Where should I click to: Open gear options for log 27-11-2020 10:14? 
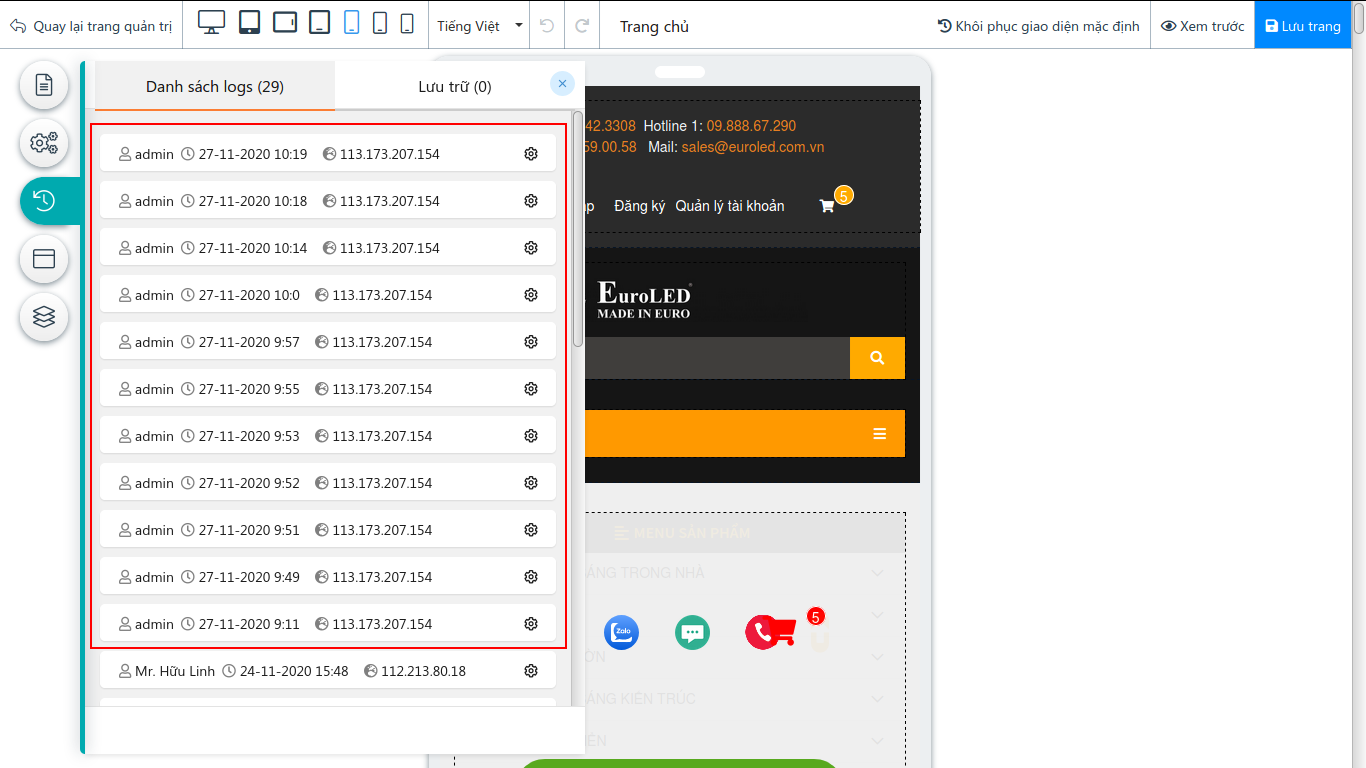531,248
